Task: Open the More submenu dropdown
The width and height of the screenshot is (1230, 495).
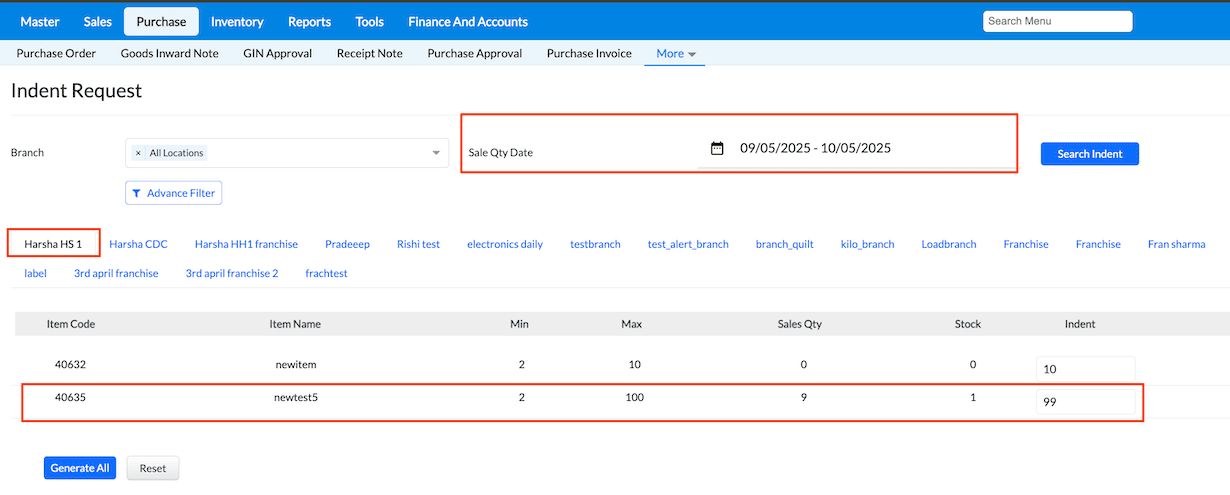Action: pyautogui.click(x=677, y=53)
